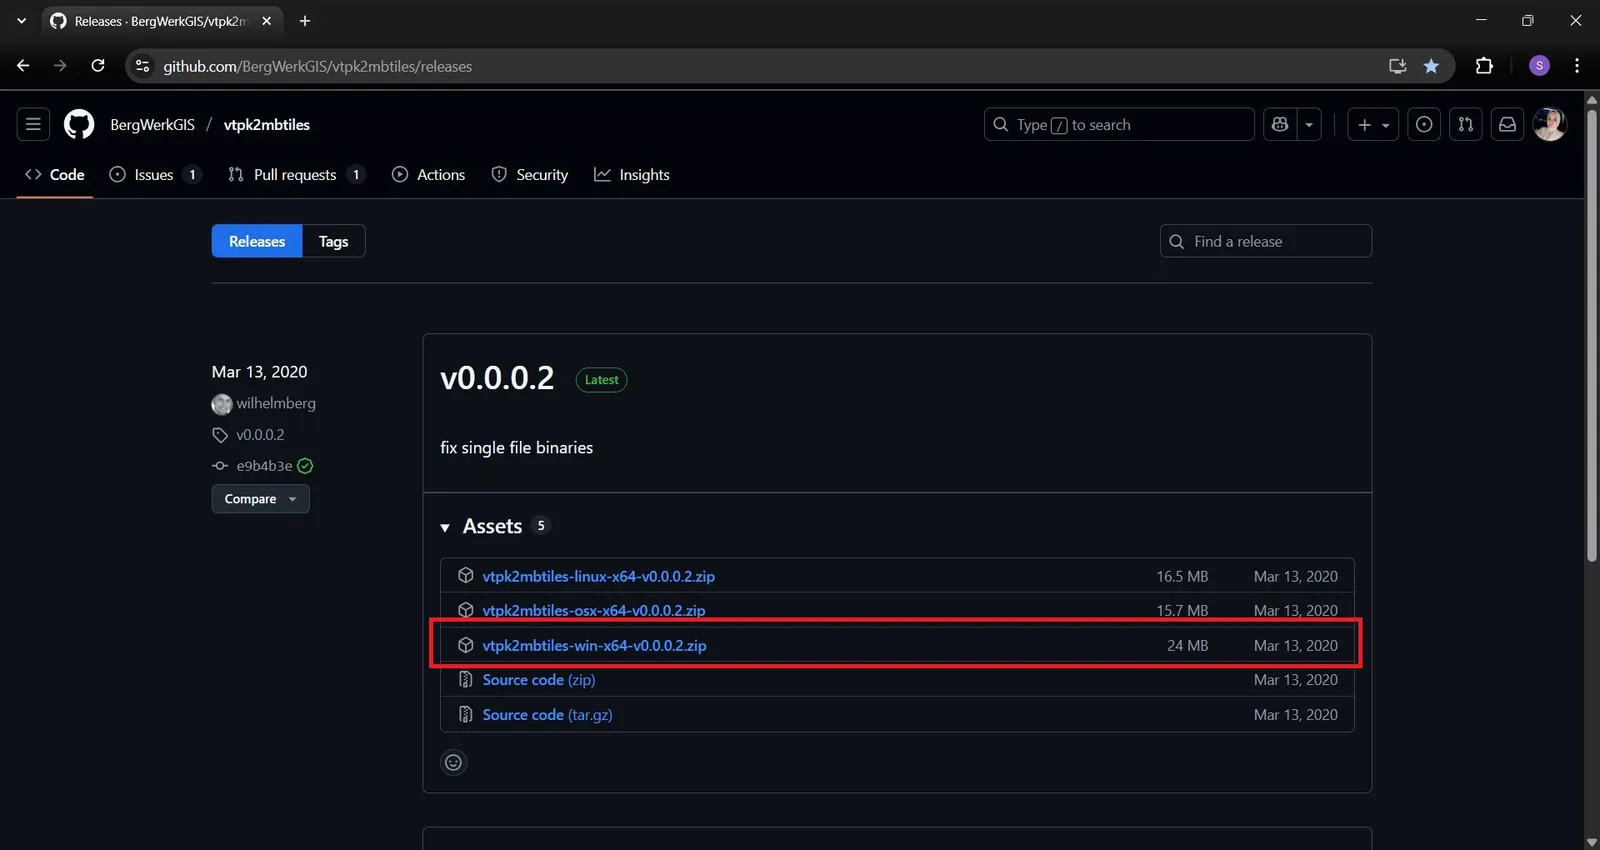
Task: Open the issues icon in header
Action: coord(1424,124)
